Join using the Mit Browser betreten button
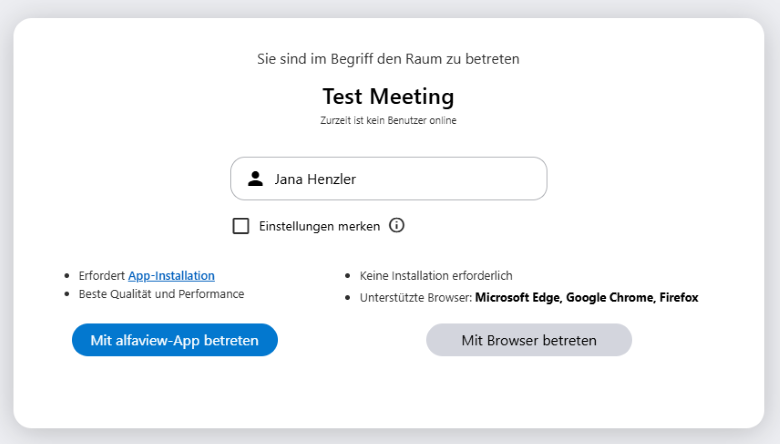This screenshot has height=444, width=780. coord(529,340)
